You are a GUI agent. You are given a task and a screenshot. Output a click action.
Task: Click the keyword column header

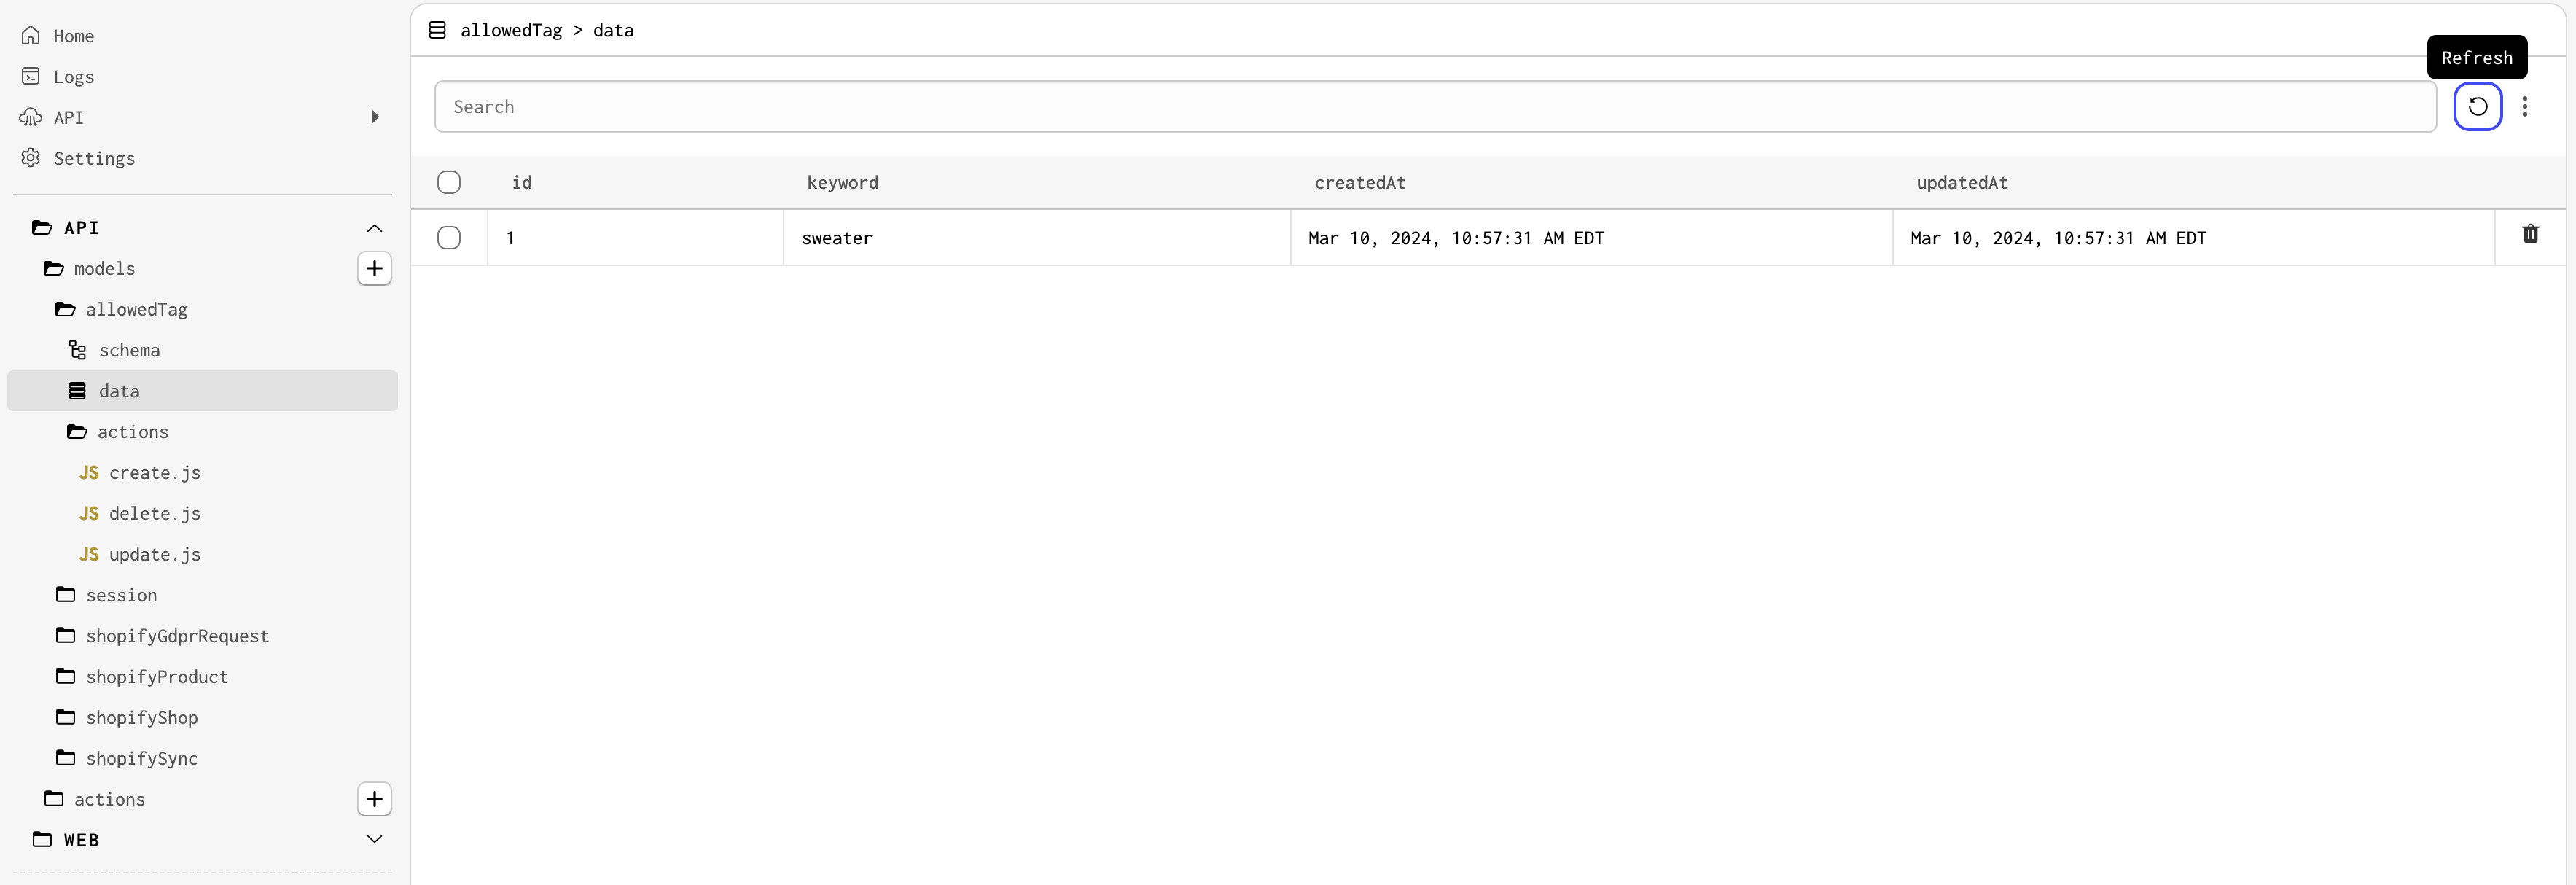click(843, 183)
